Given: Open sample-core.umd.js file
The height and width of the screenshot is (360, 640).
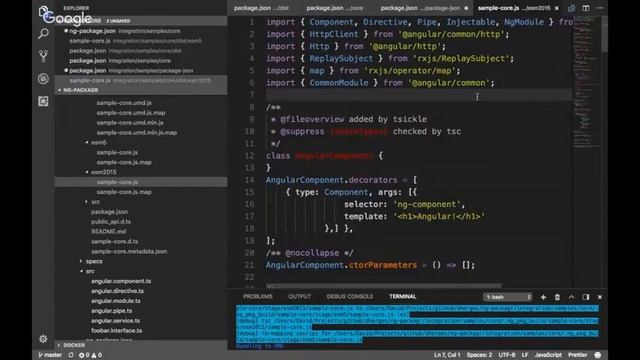Looking at the screenshot, I should (x=124, y=103).
